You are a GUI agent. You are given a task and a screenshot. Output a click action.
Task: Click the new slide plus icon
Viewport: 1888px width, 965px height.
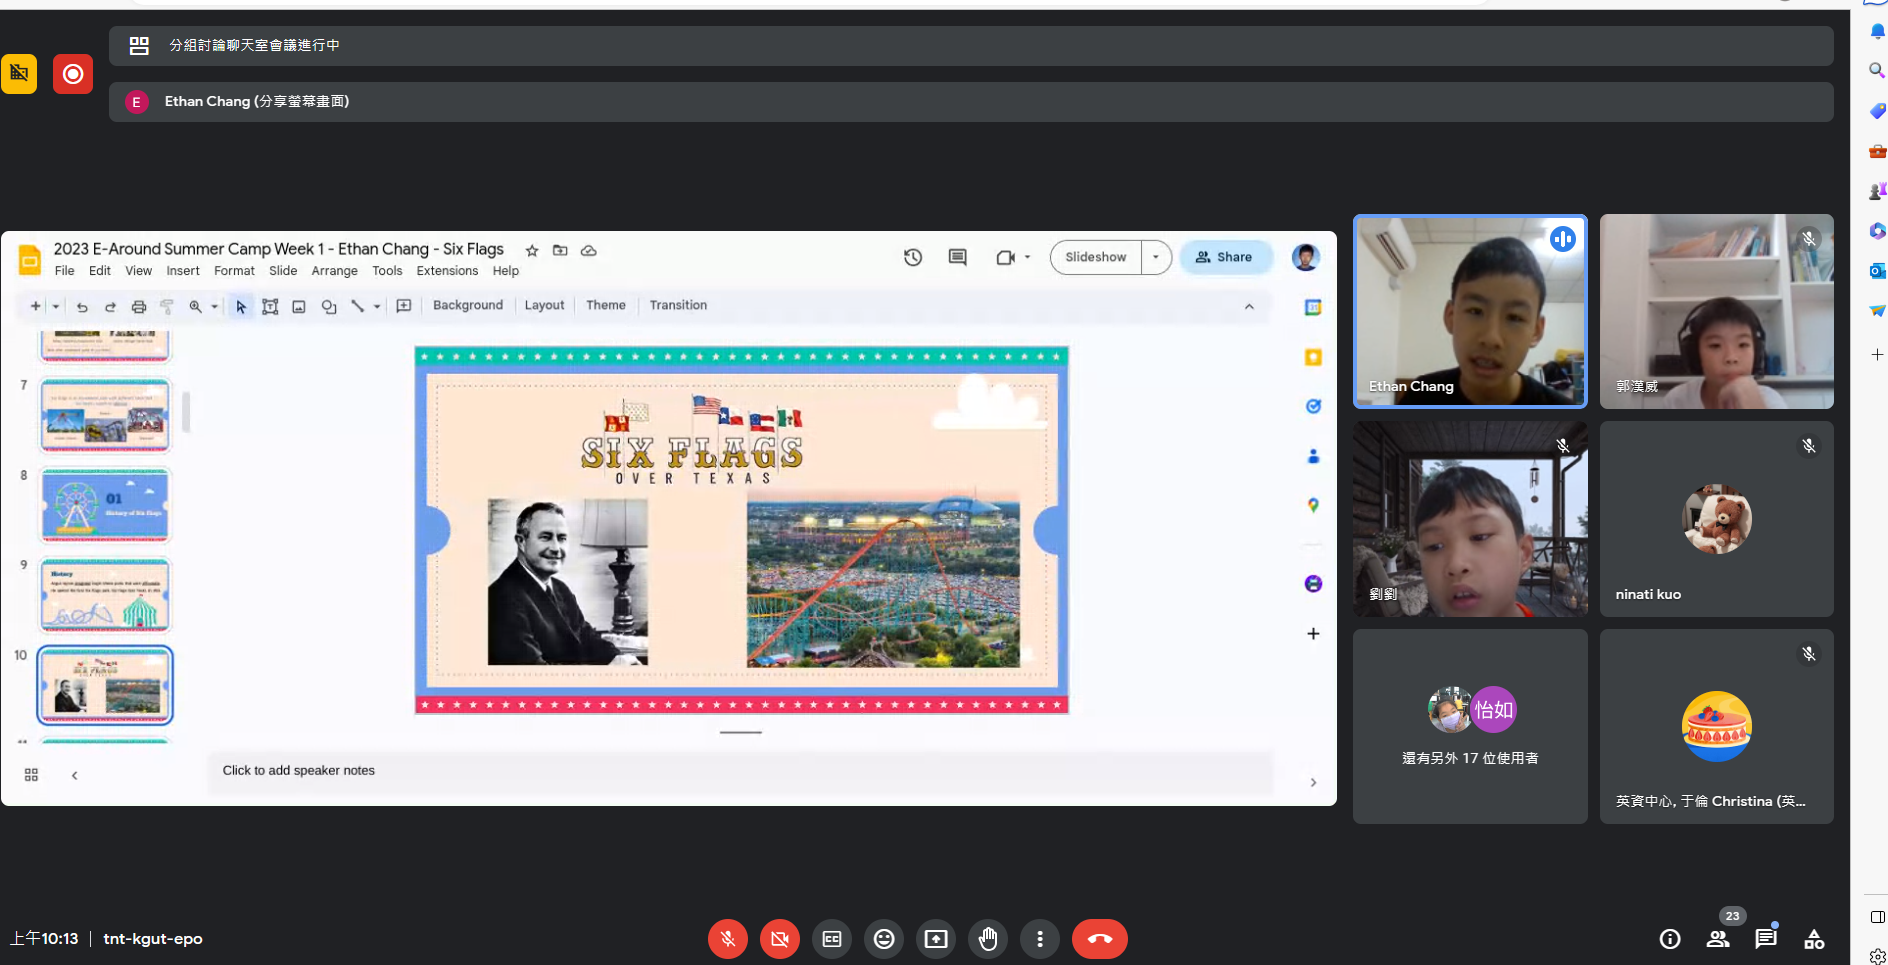click(x=36, y=306)
